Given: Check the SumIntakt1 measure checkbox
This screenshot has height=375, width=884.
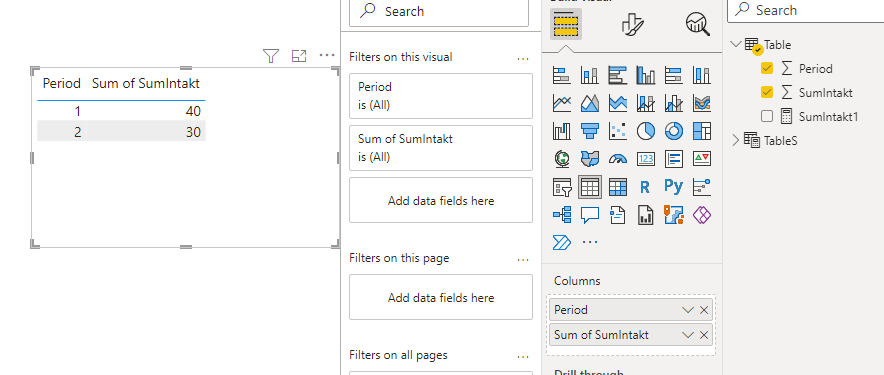Looking at the screenshot, I should tap(767, 116).
